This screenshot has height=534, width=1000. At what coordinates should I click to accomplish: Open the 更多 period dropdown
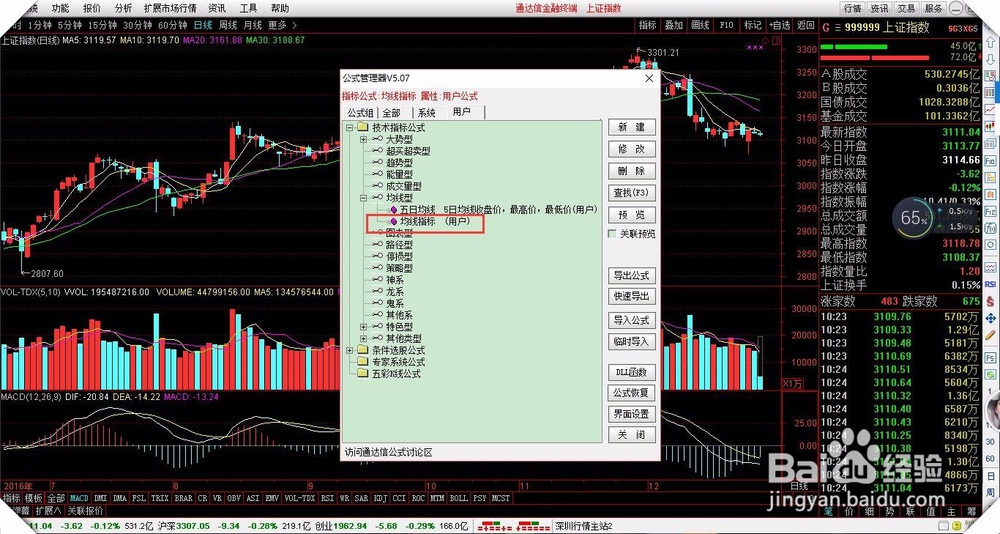pyautogui.click(x=281, y=26)
